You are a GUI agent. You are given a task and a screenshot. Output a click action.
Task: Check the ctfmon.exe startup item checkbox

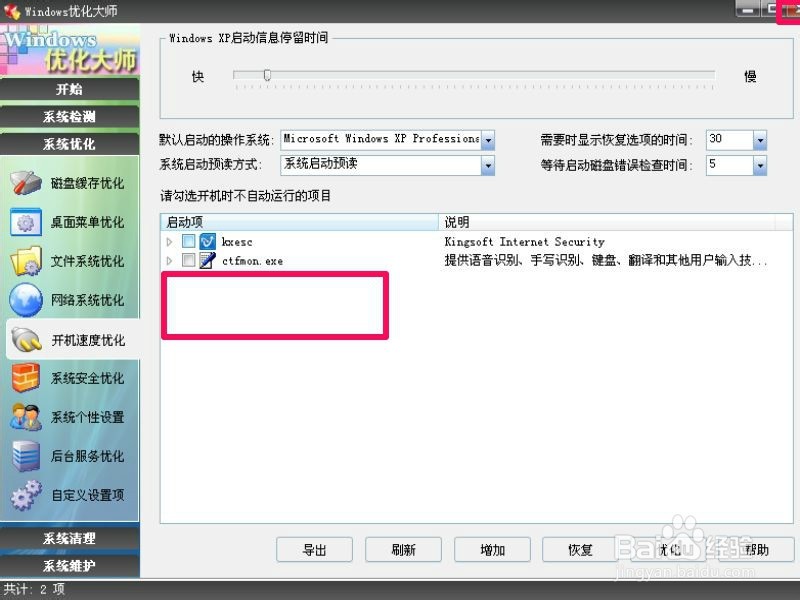[x=189, y=260]
